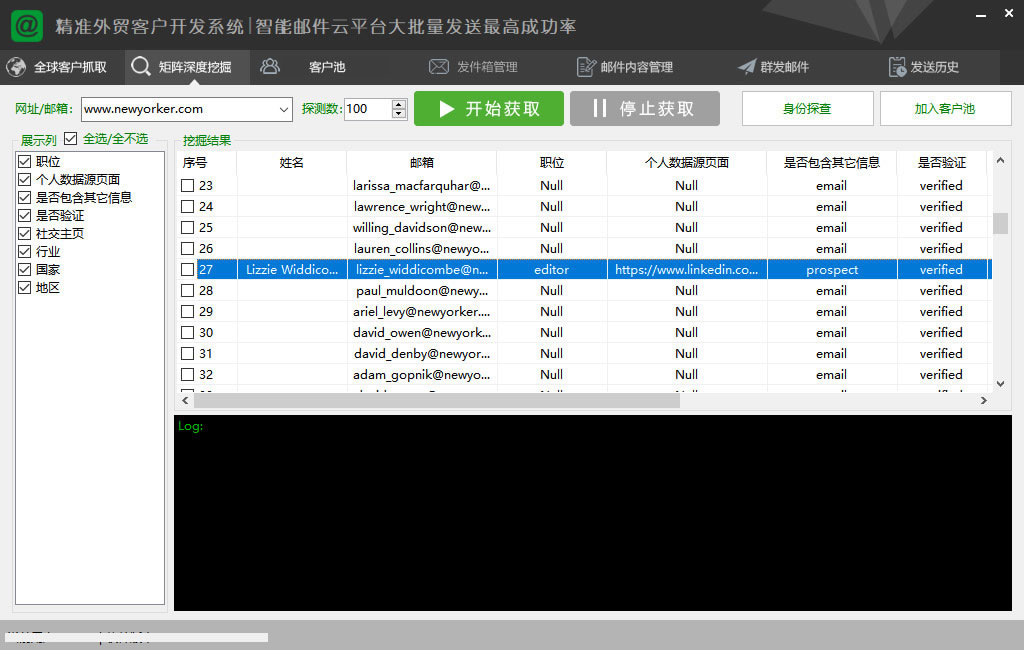Click the 加入客户池 button

coord(945,109)
